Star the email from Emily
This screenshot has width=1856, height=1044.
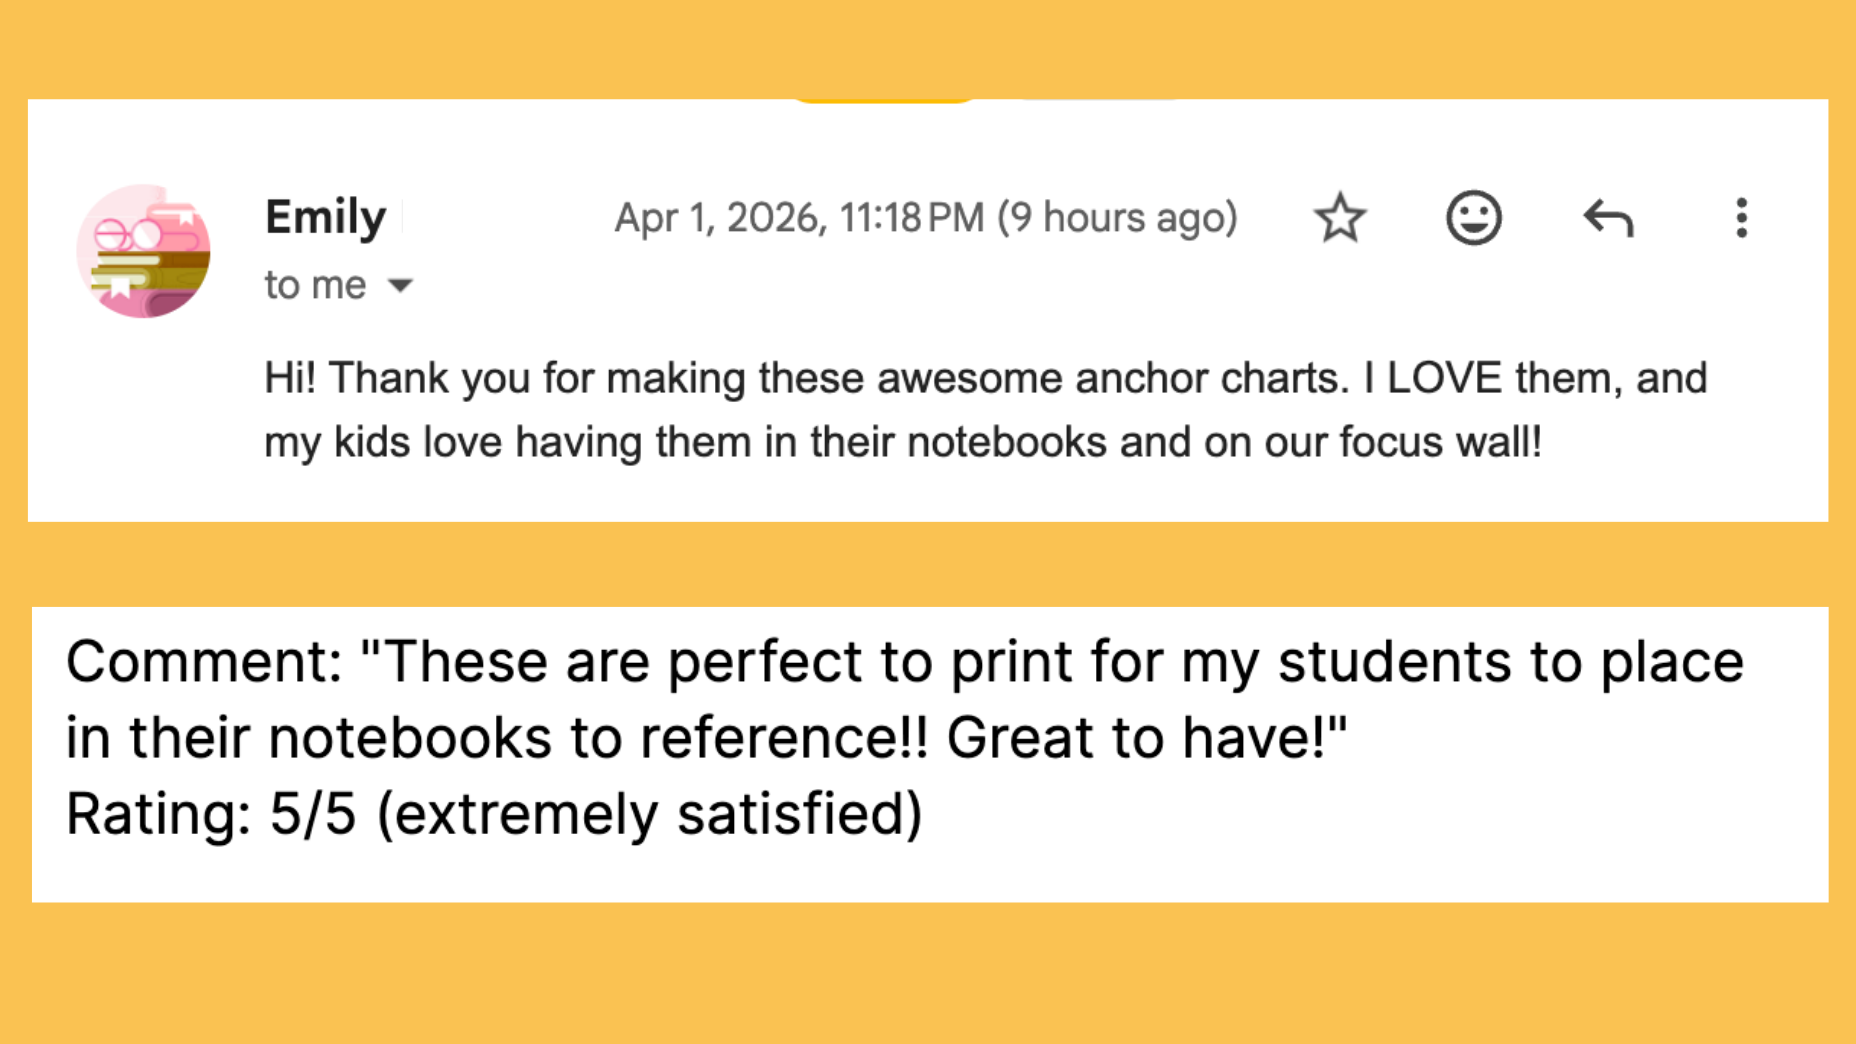click(x=1339, y=218)
